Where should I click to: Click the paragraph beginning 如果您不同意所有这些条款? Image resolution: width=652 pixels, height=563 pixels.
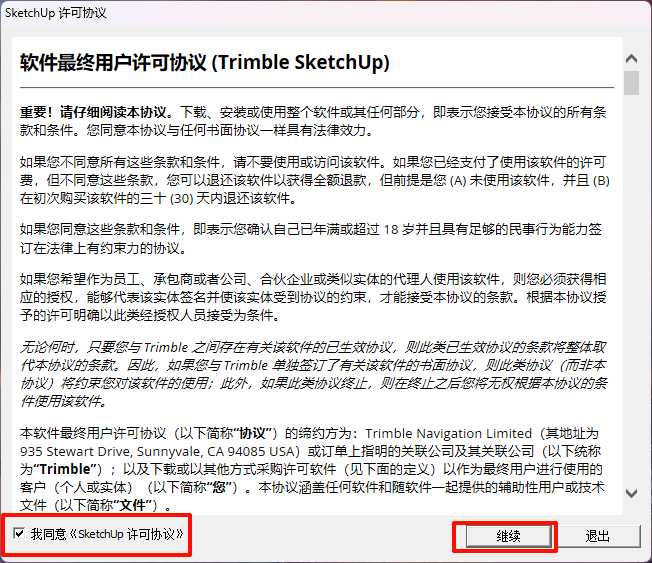pos(315,180)
